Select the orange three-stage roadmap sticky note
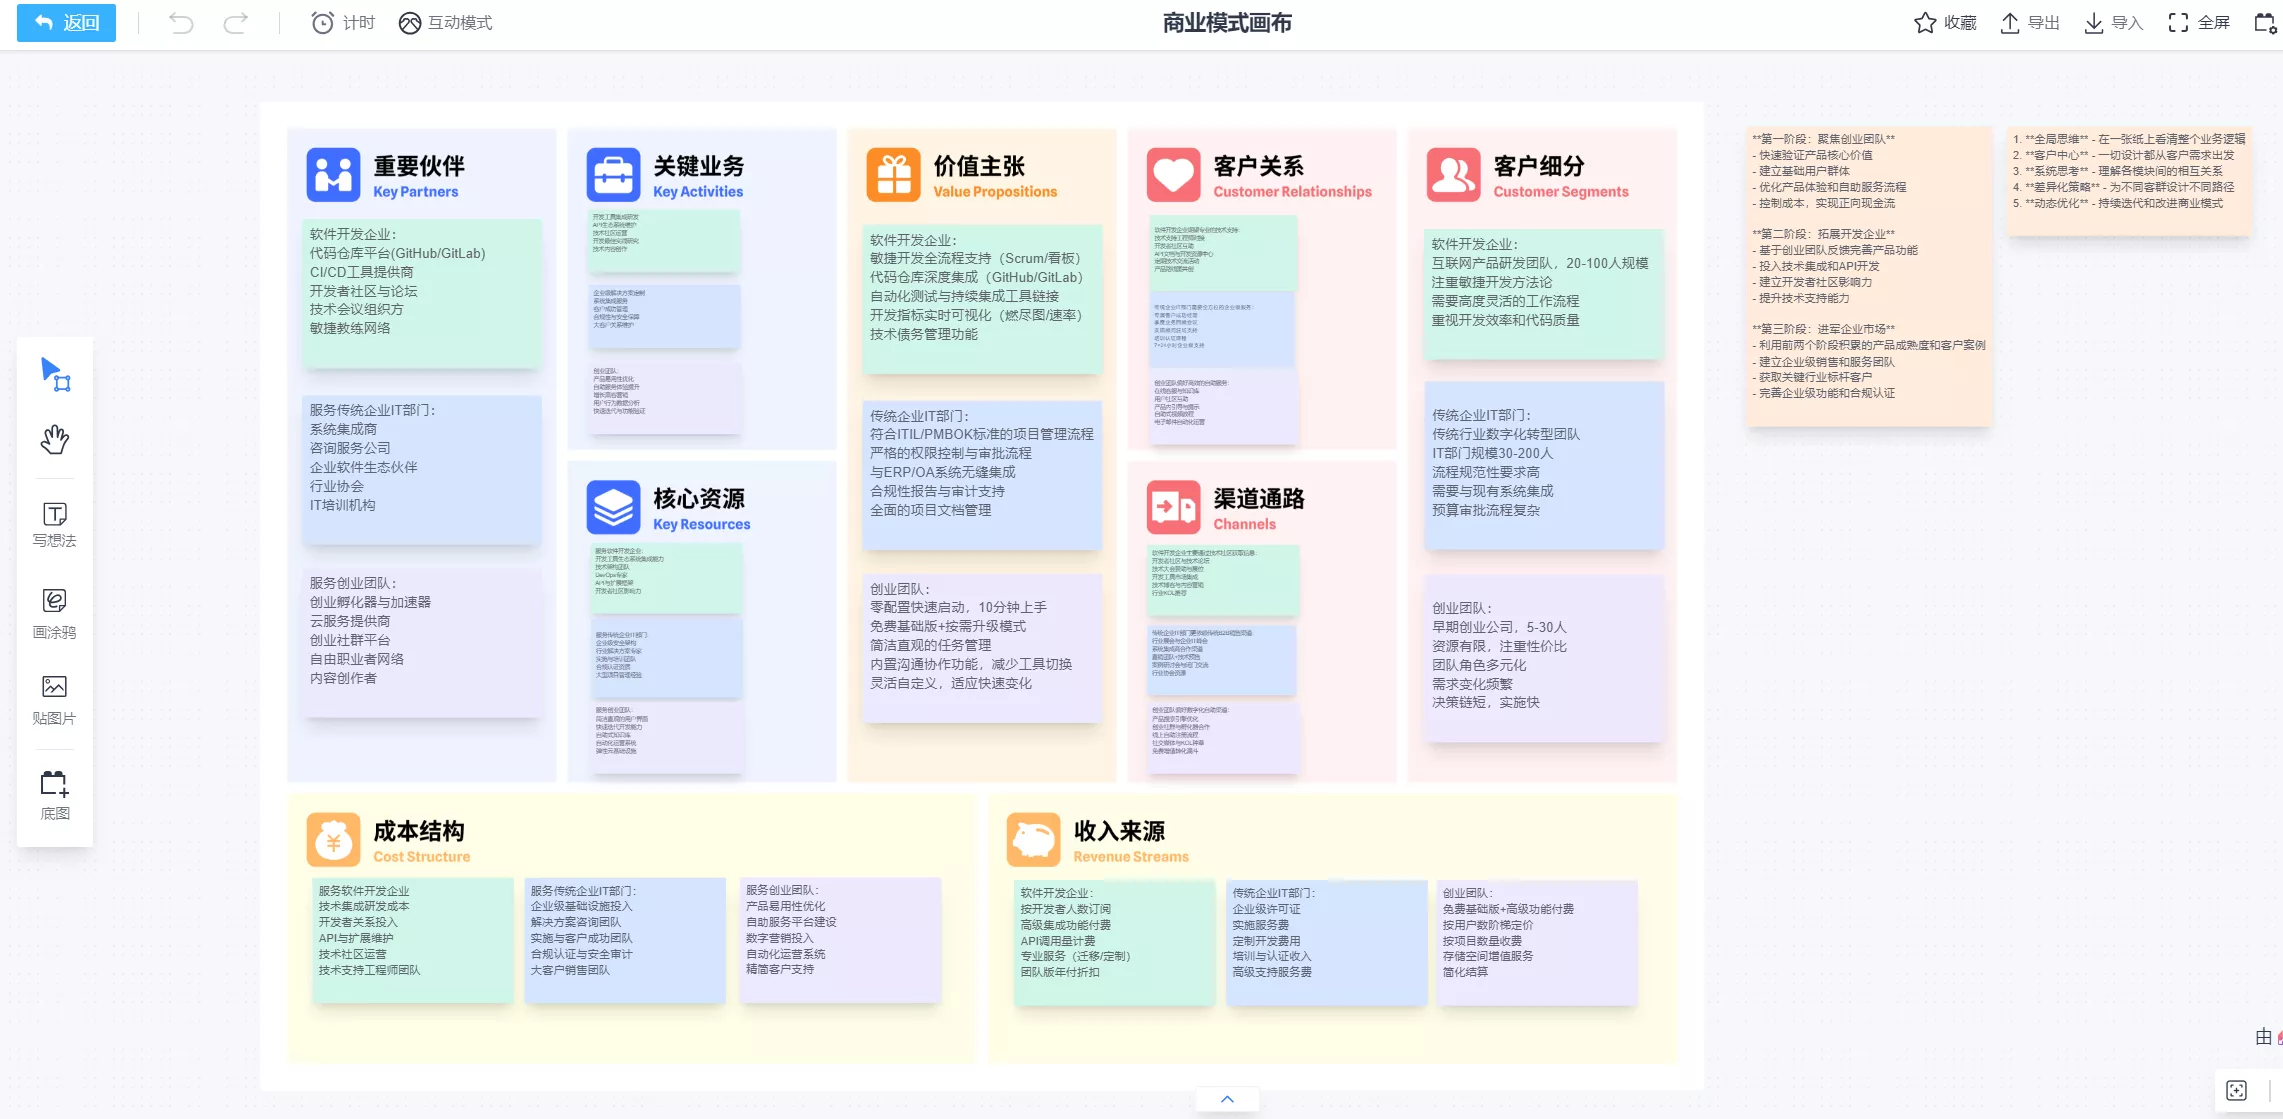The height and width of the screenshot is (1119, 2283). click(1868, 275)
